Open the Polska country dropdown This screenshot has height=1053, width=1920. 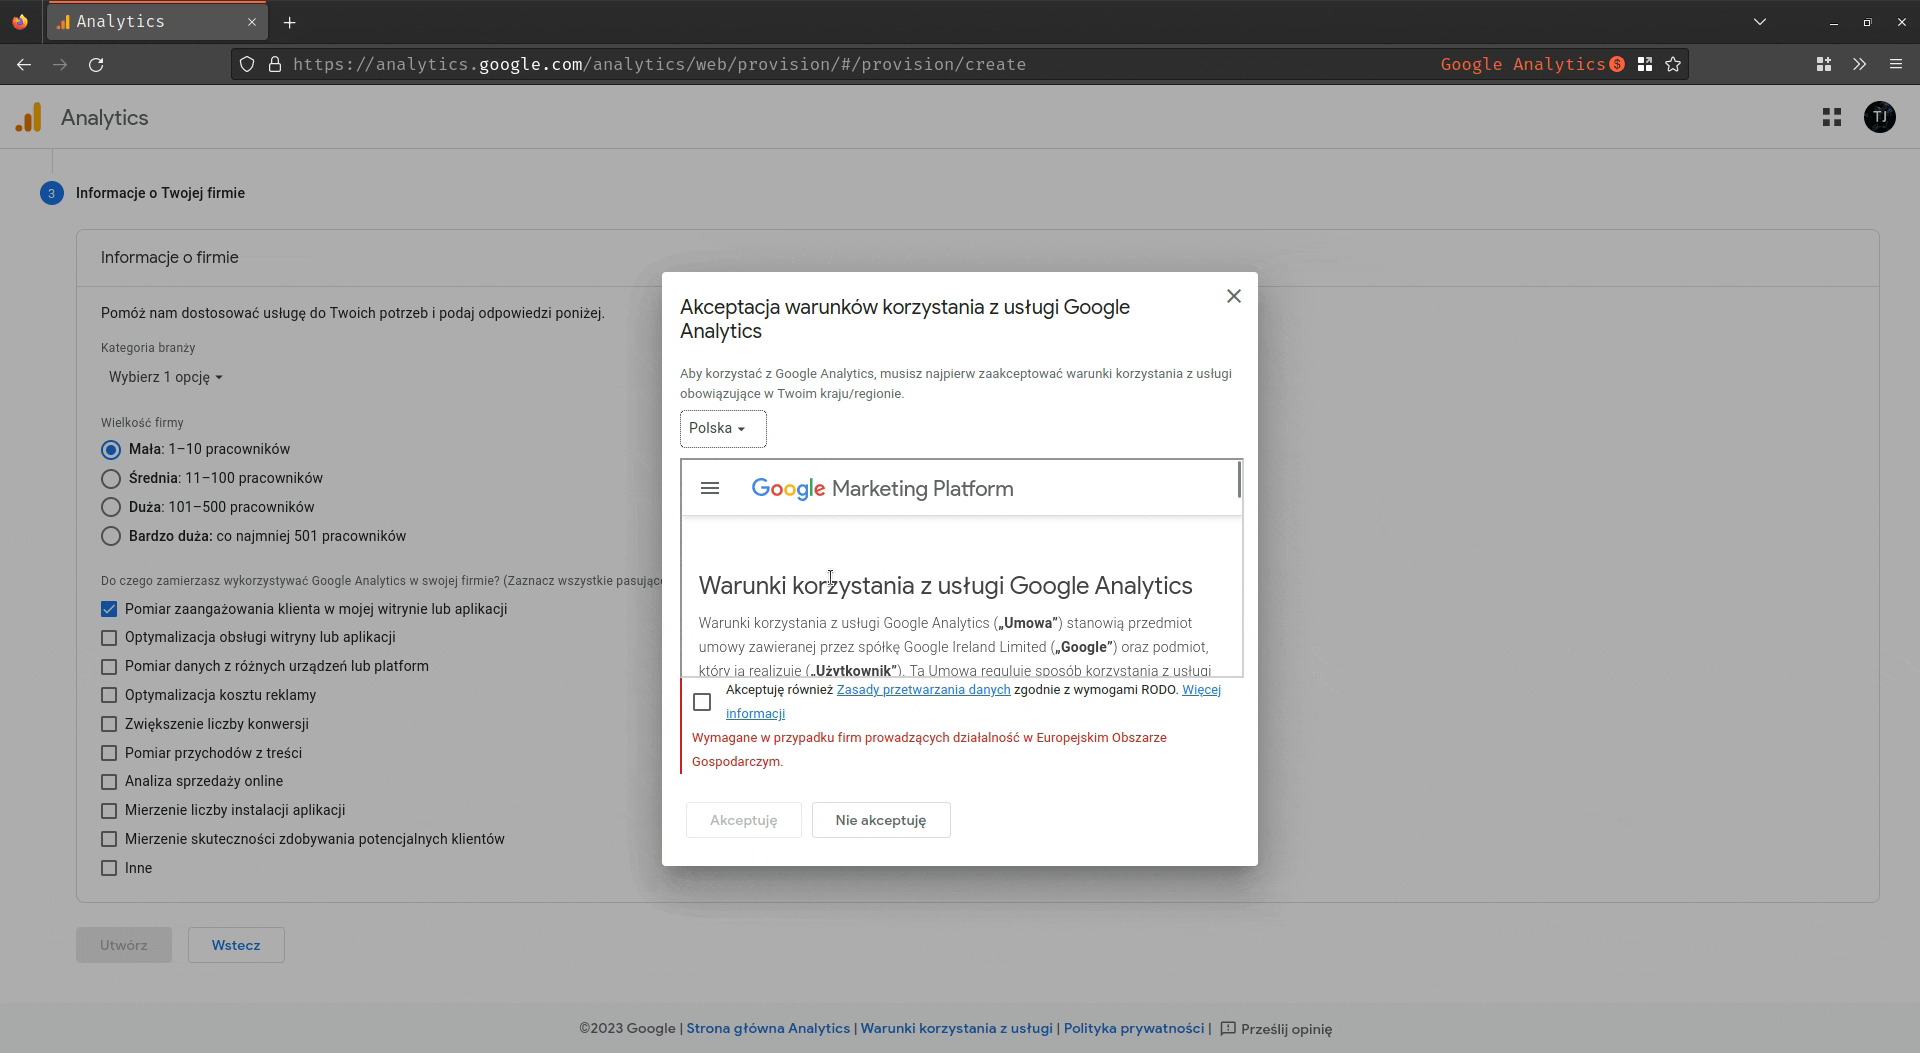click(723, 429)
